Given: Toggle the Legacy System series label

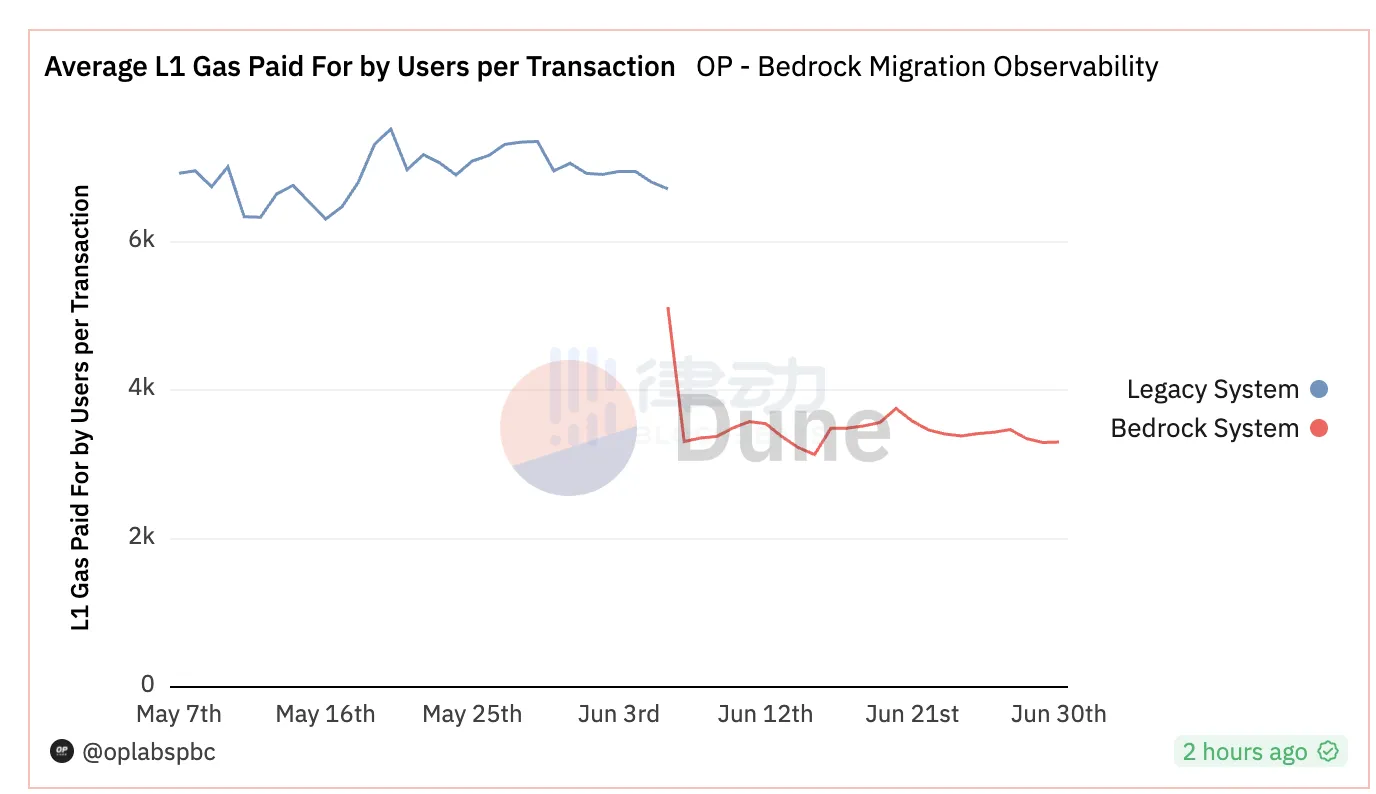Looking at the screenshot, I should tap(1212, 390).
